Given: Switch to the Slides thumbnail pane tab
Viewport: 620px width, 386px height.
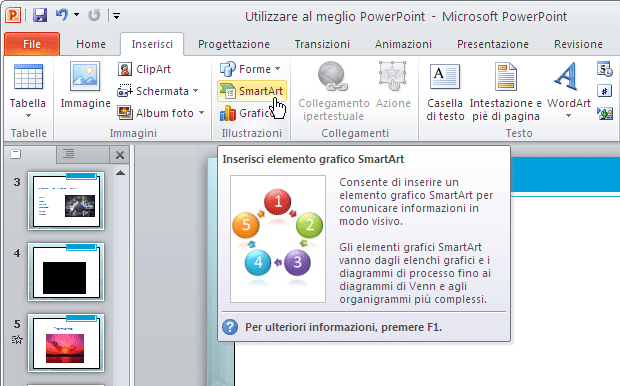Looking at the screenshot, I should tap(16, 154).
